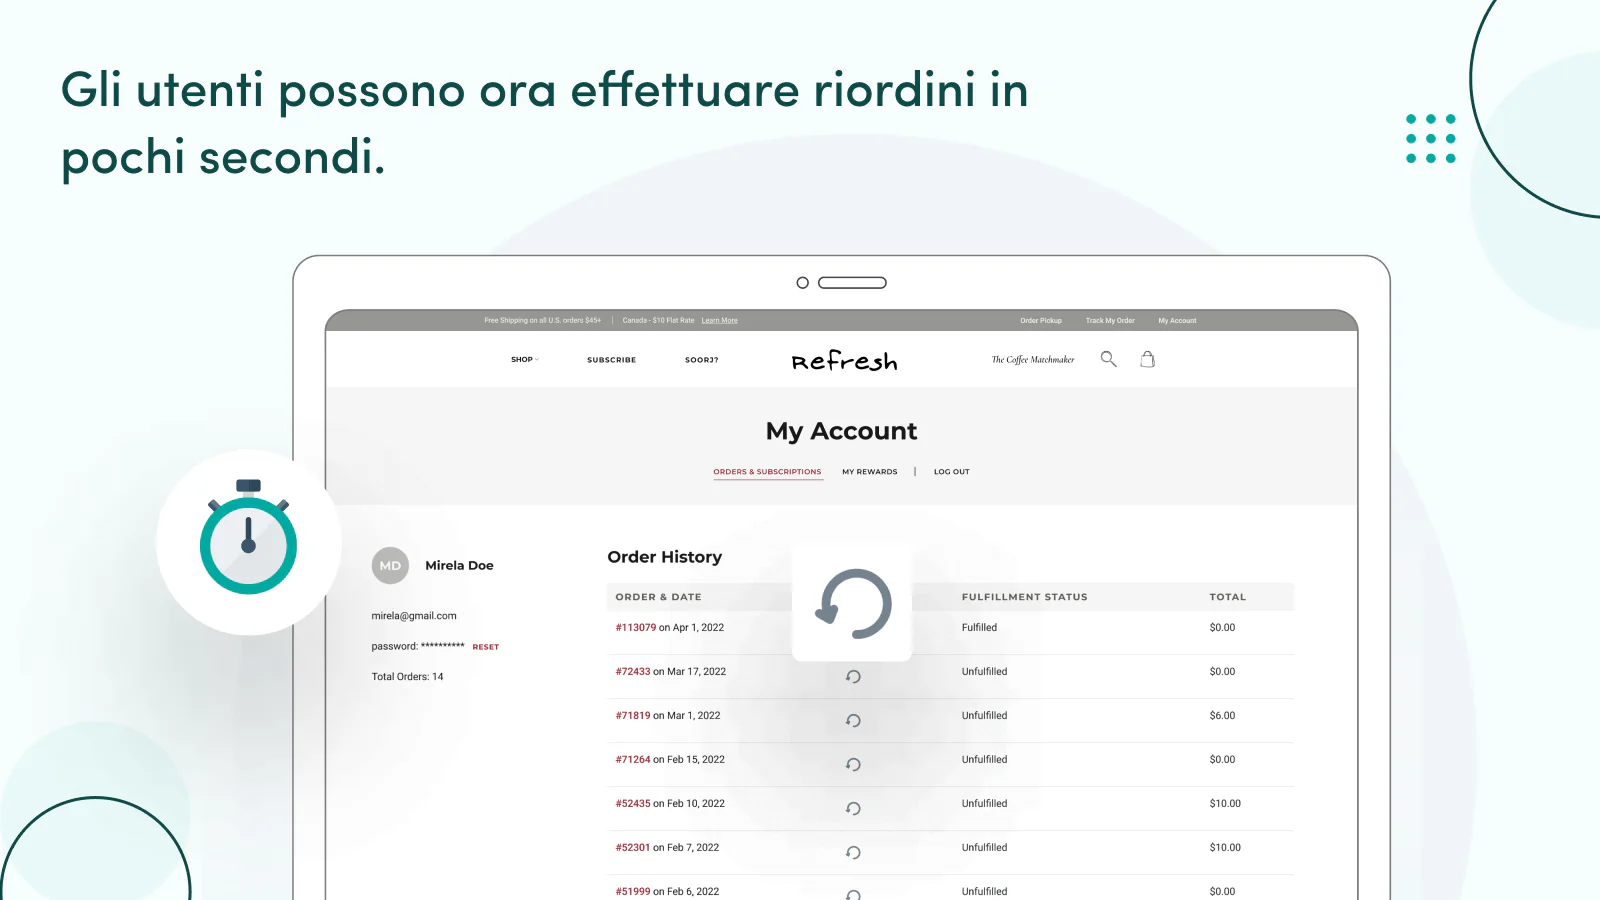Open My Account top bar link

(x=1177, y=321)
